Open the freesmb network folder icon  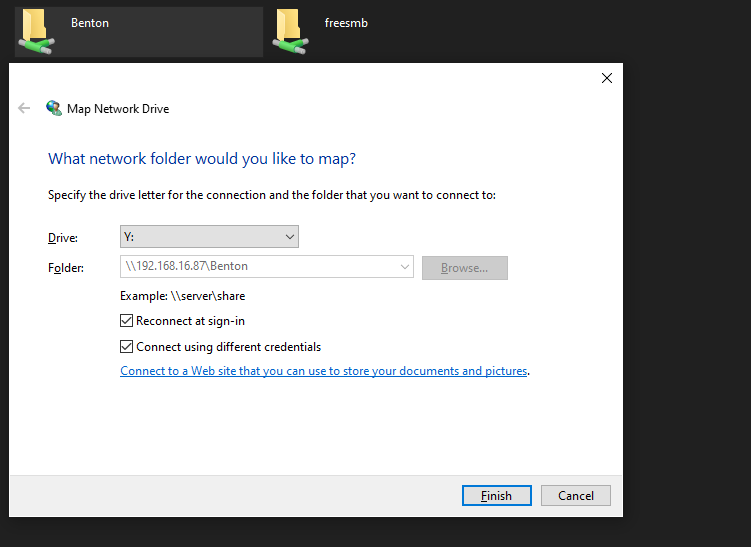[290, 32]
